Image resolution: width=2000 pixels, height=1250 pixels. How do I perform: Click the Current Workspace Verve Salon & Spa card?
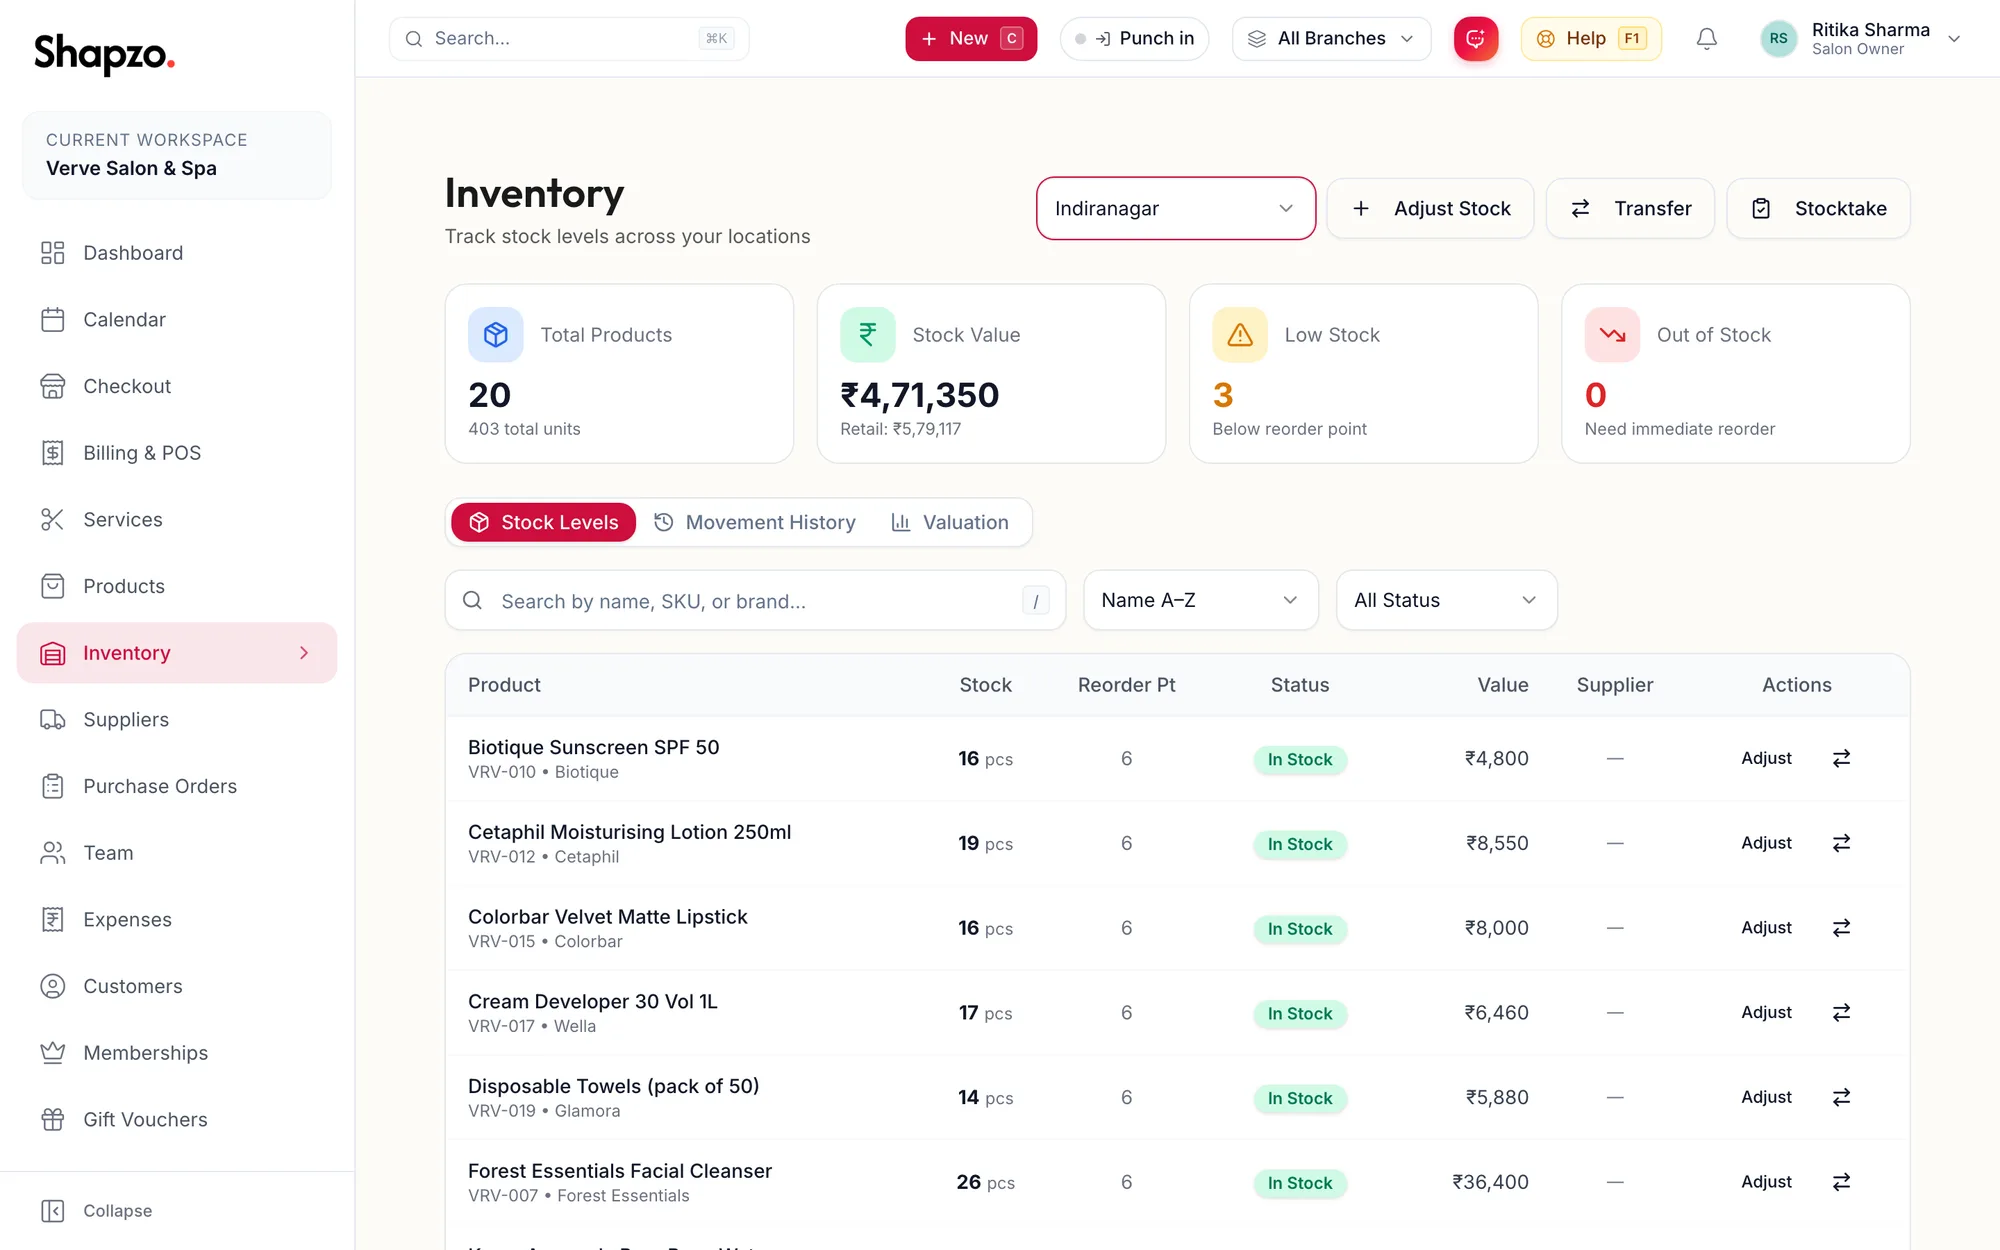[x=177, y=155]
